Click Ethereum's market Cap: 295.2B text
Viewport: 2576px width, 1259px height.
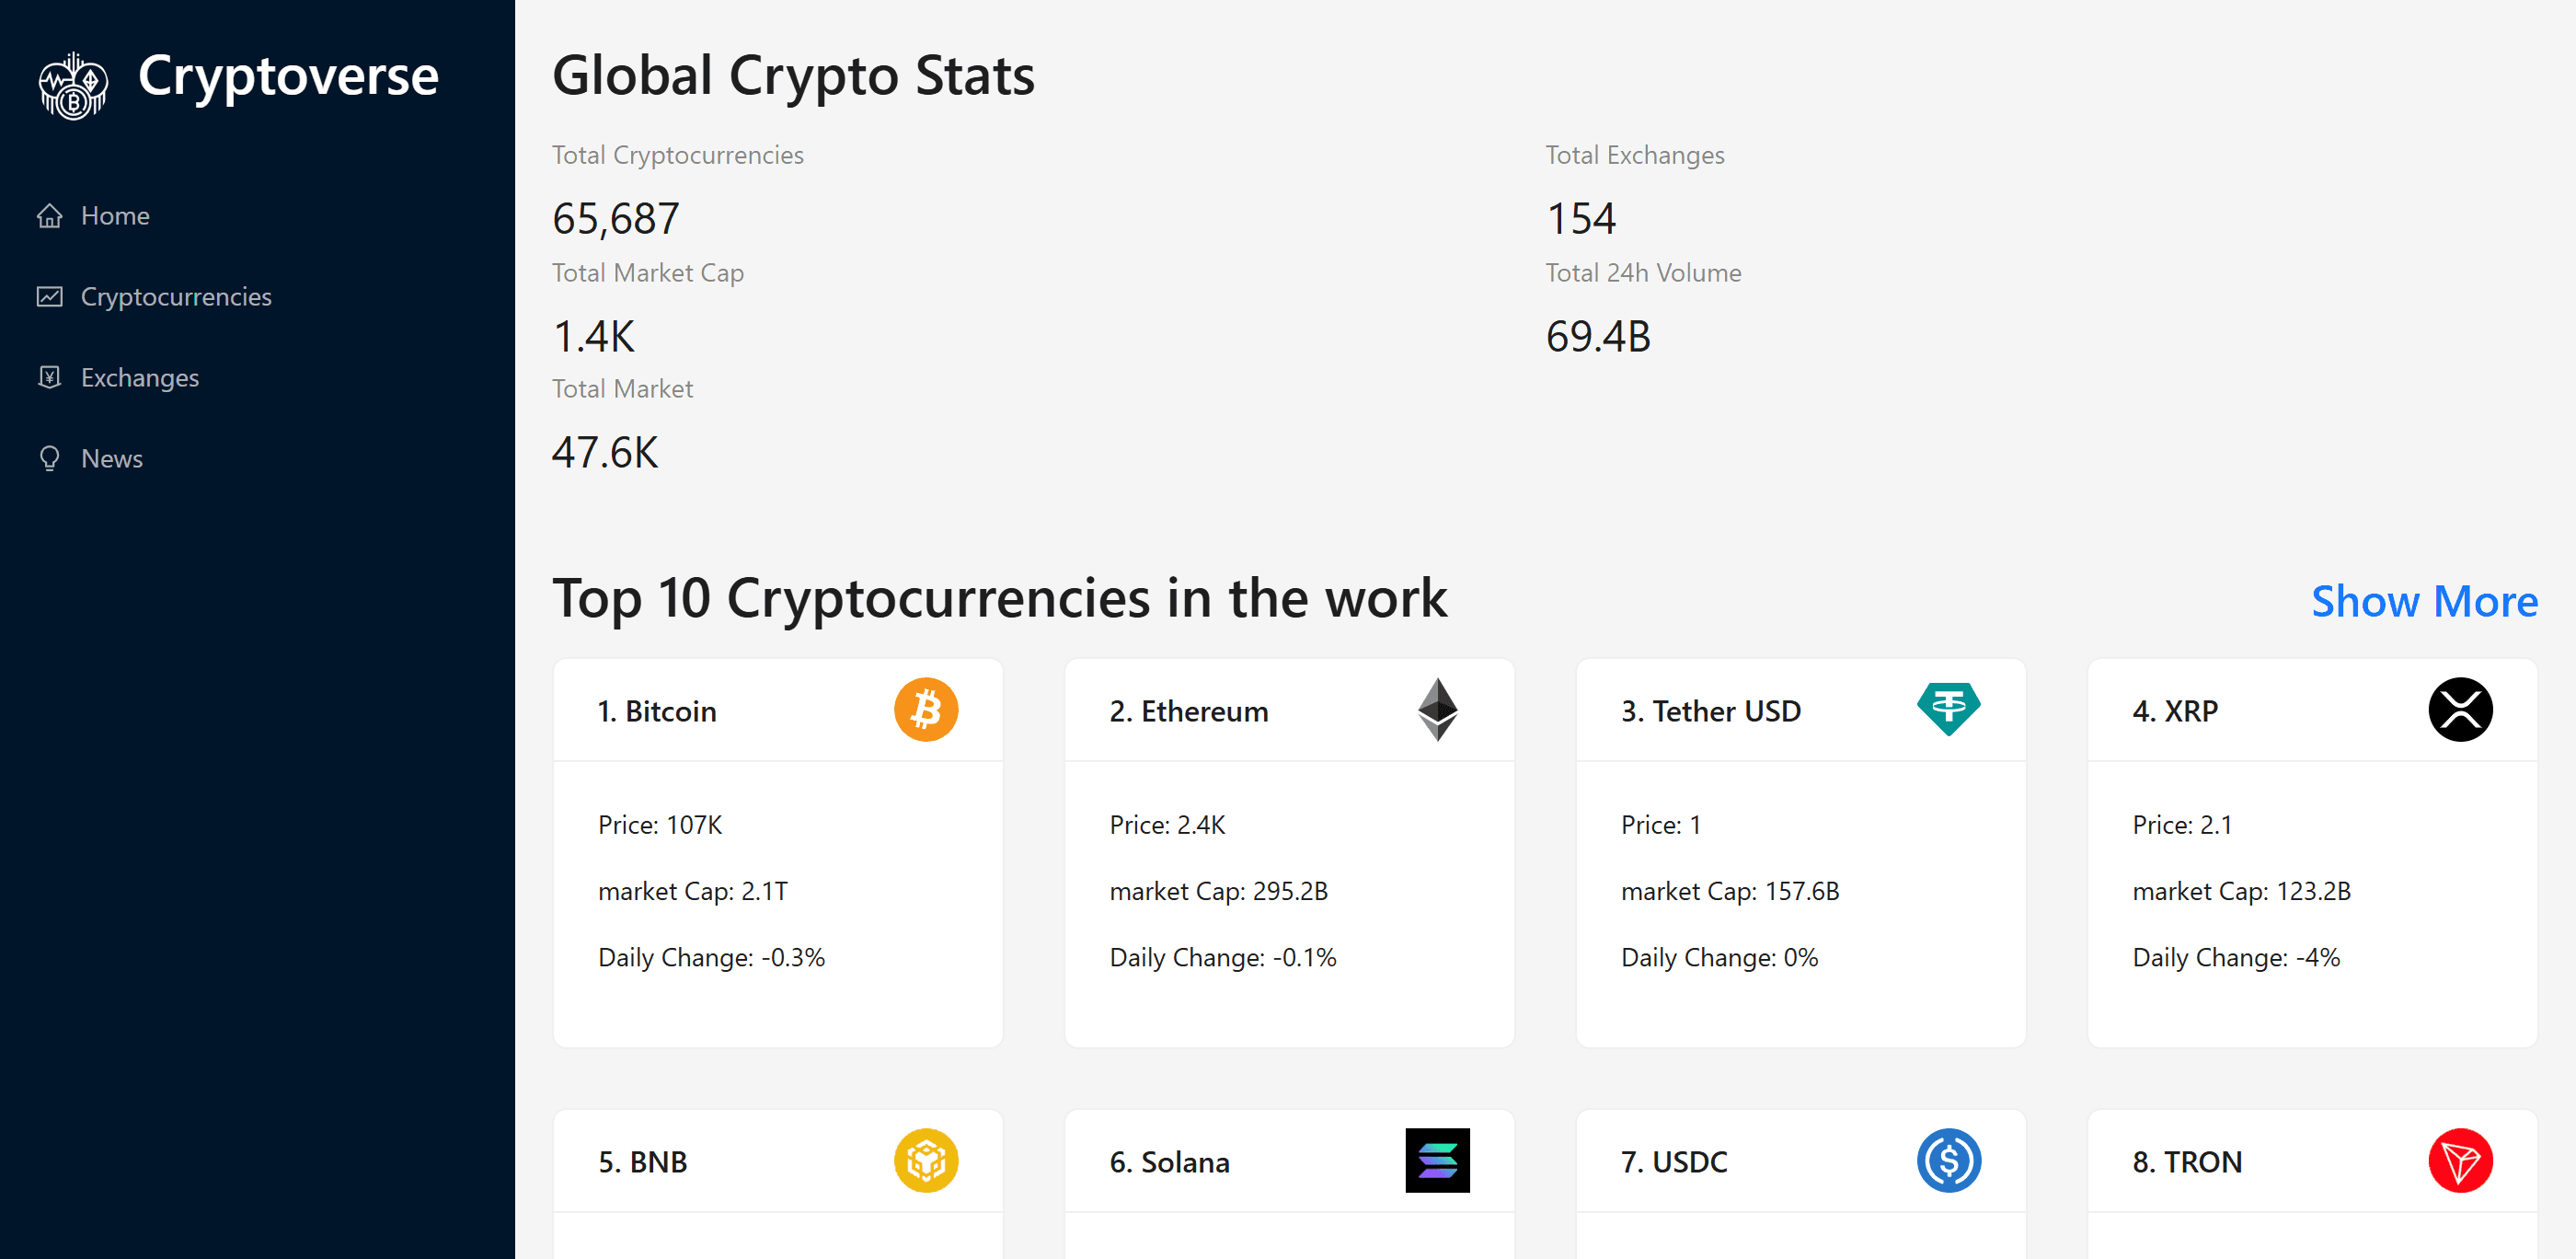[1218, 891]
